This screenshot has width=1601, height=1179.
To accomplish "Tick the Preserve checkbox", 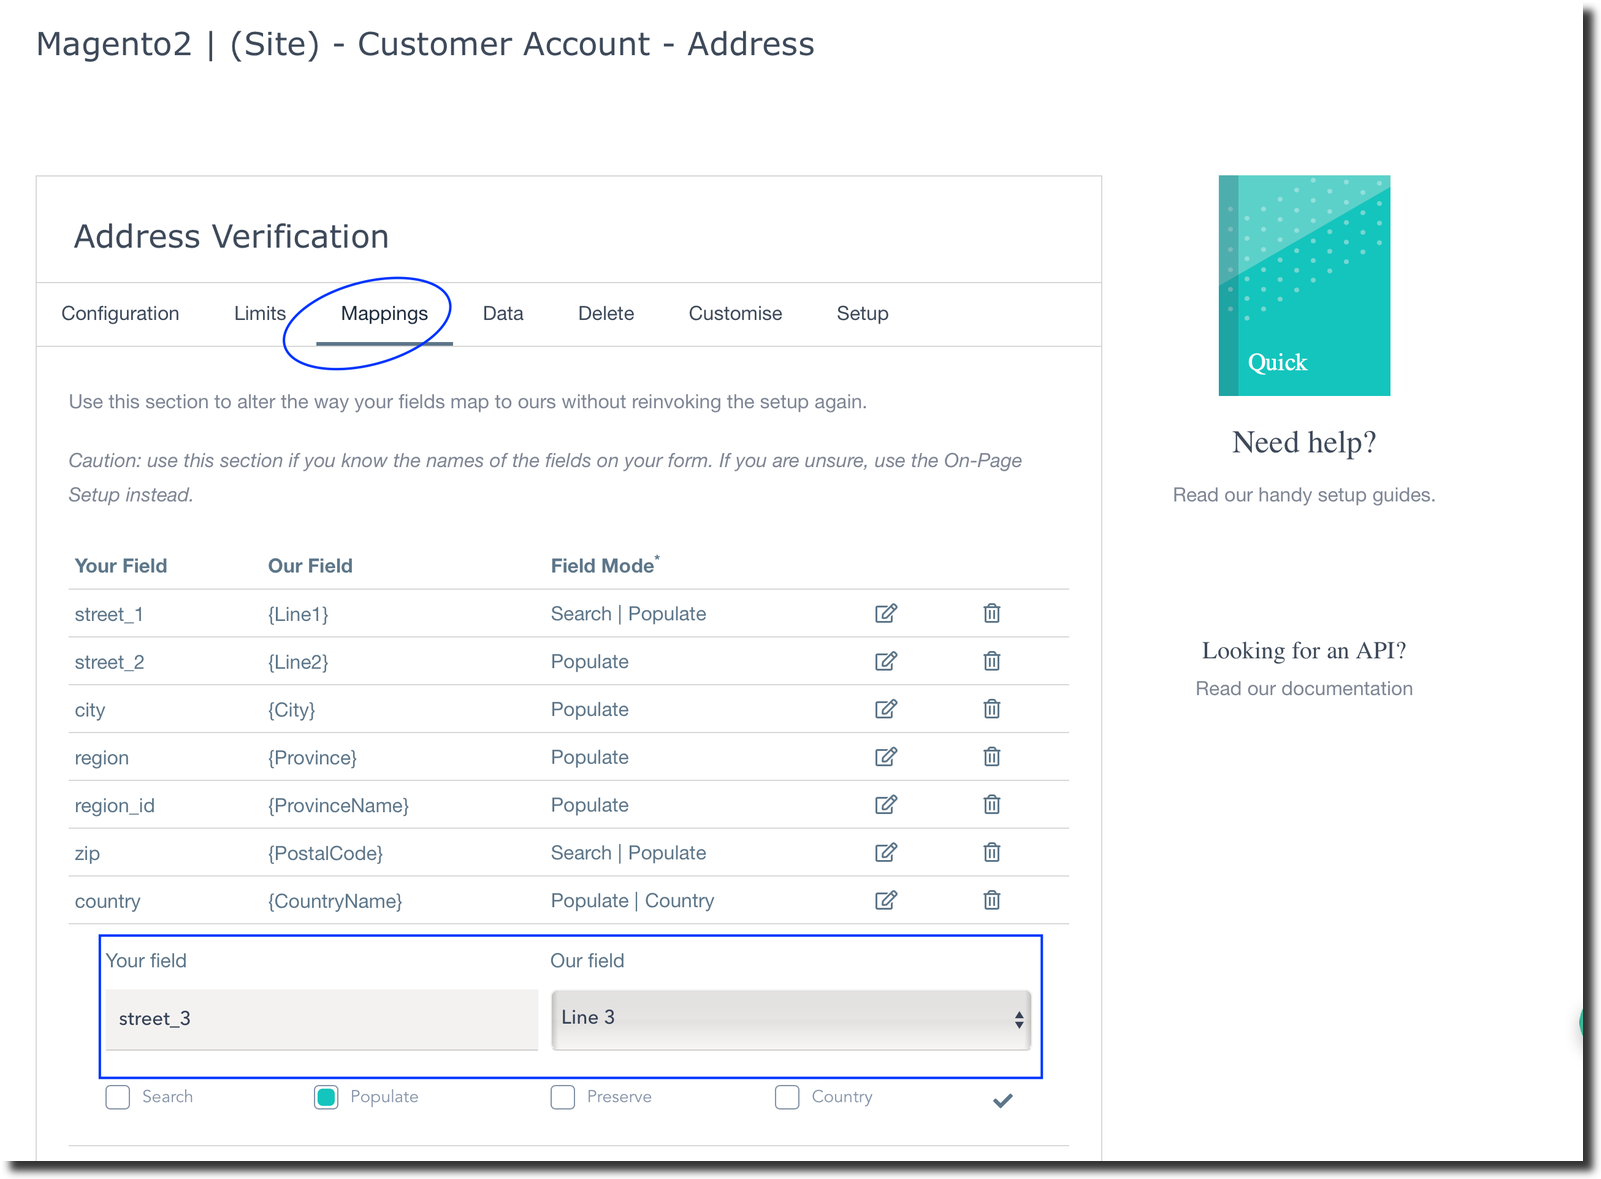I will point(563,1097).
